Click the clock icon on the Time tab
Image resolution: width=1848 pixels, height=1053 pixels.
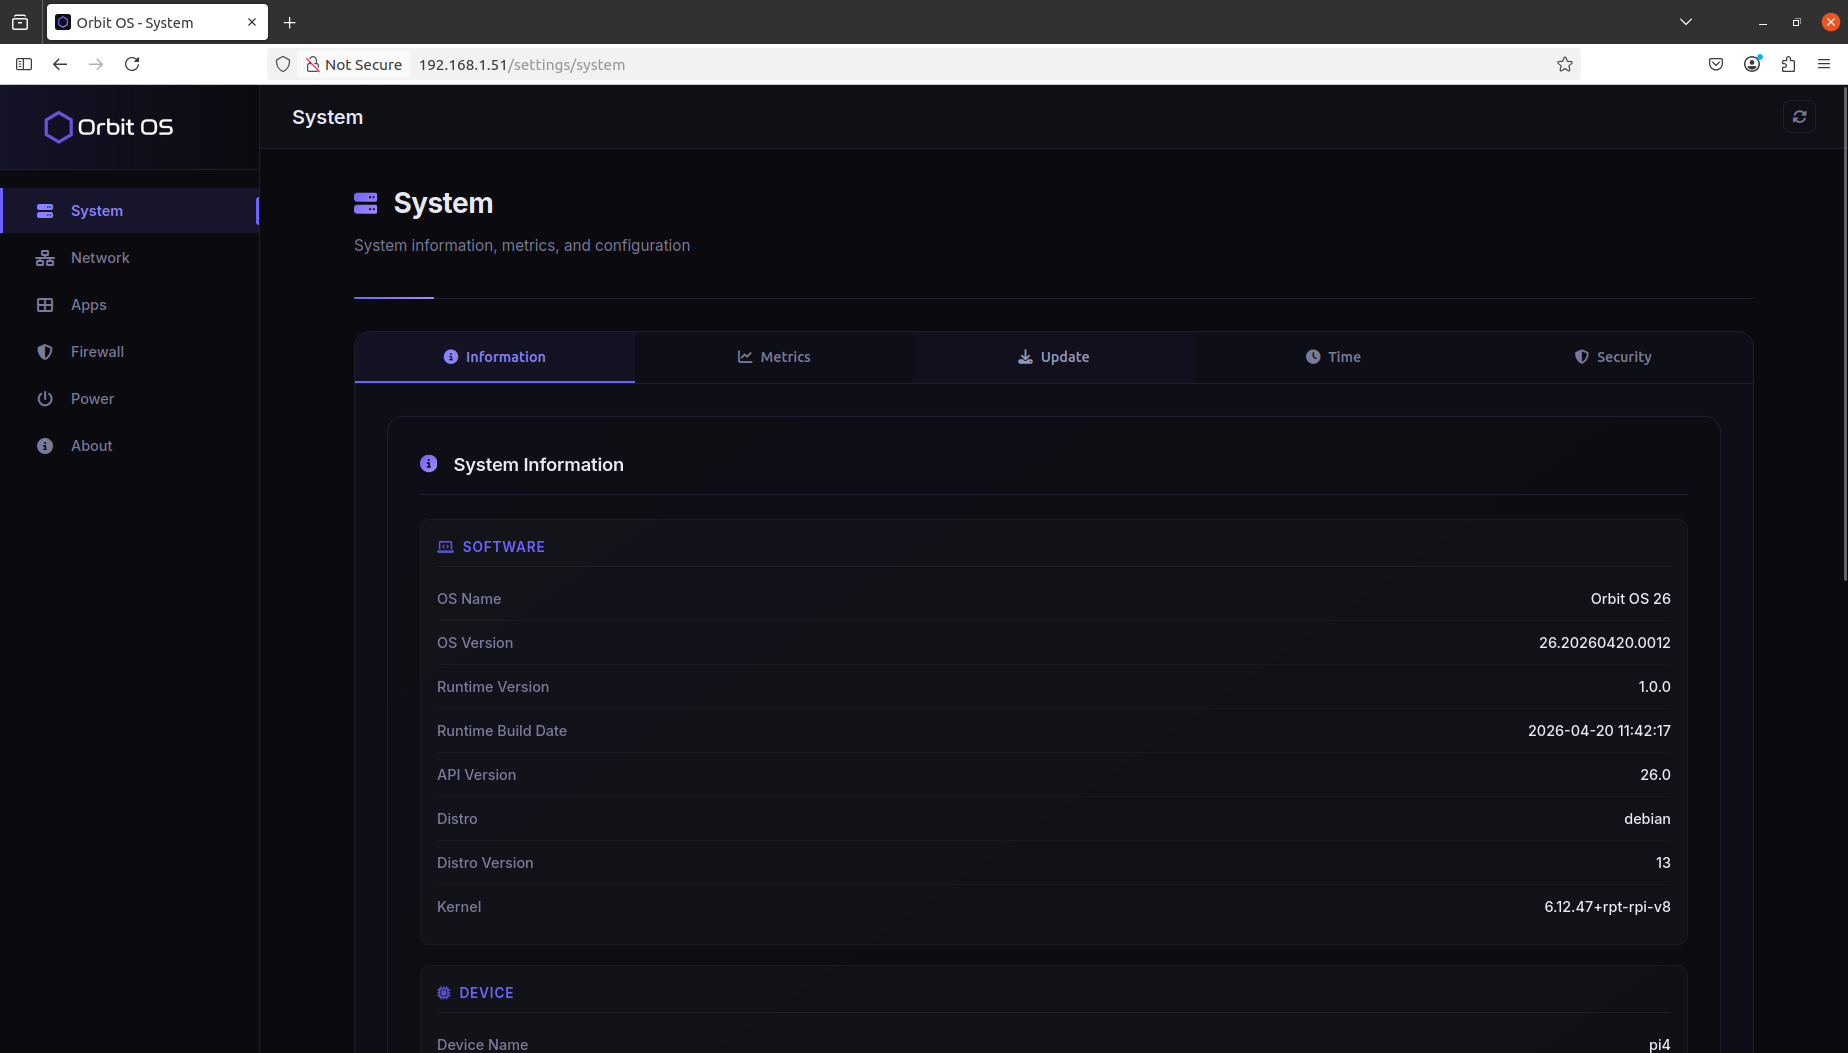pos(1313,356)
